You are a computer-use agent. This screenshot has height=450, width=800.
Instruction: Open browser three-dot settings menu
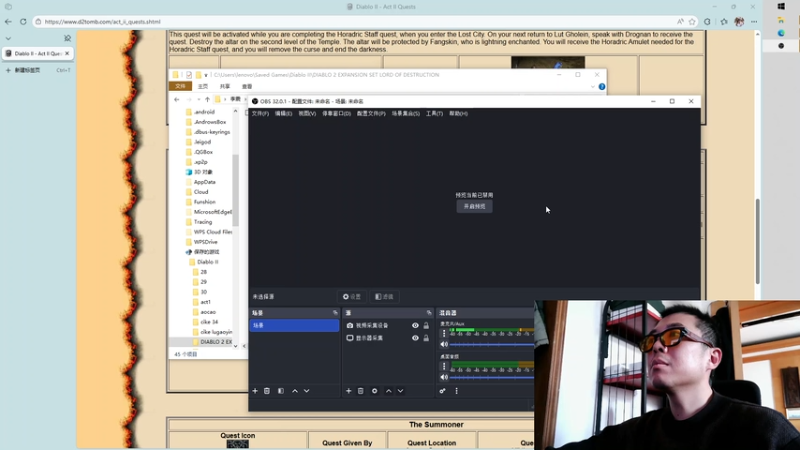(x=754, y=21)
